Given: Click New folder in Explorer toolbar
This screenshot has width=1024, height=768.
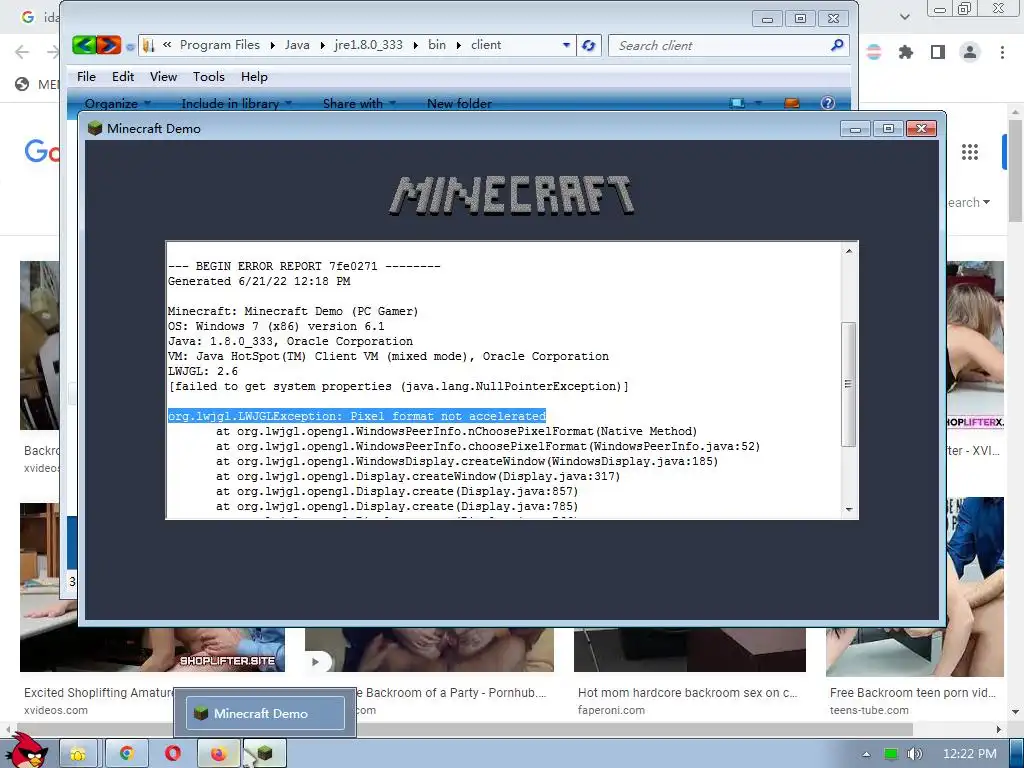Looking at the screenshot, I should [459, 103].
